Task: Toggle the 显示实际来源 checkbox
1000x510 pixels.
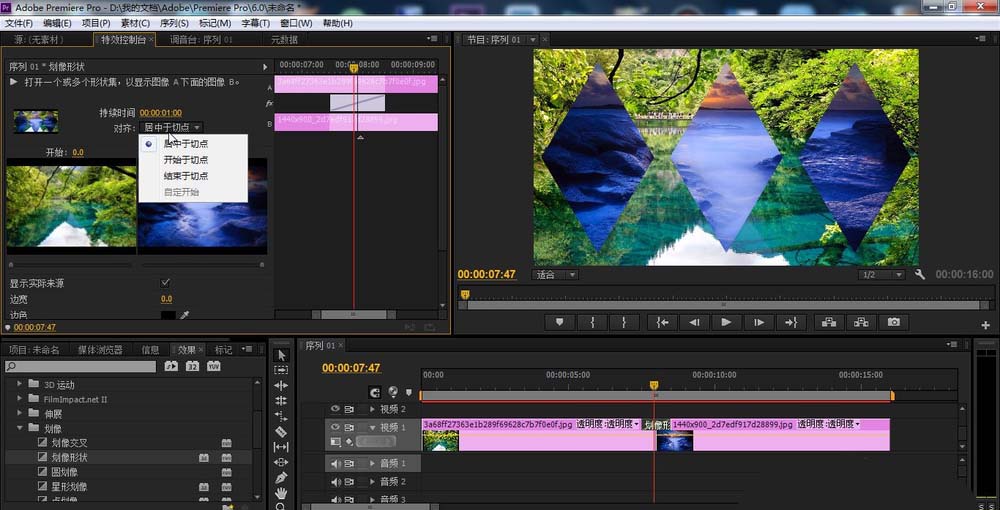Action: point(166,283)
